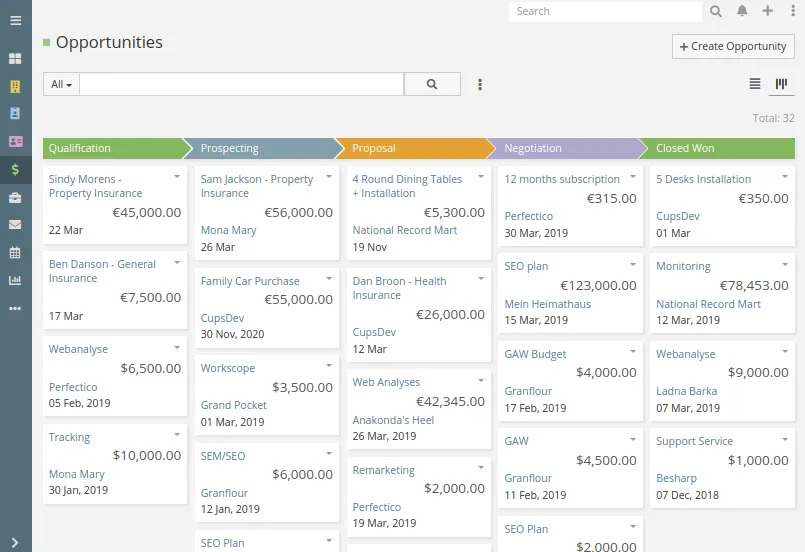Open Mein Heimathaus account link
This screenshot has height=552, width=805.
pos(547,304)
